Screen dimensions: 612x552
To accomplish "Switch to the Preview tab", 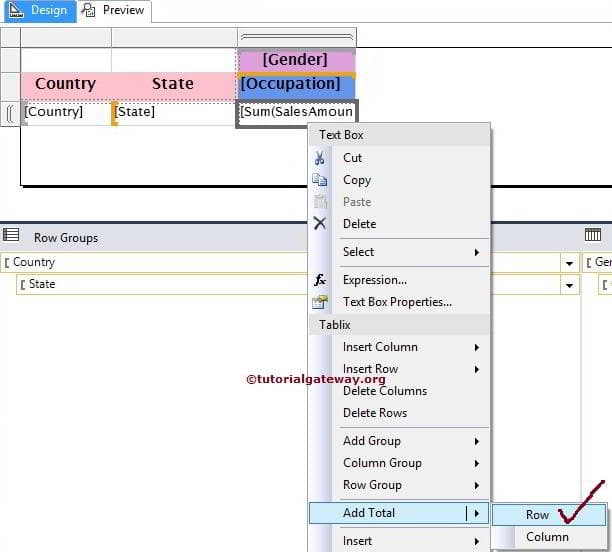I will coord(114,11).
